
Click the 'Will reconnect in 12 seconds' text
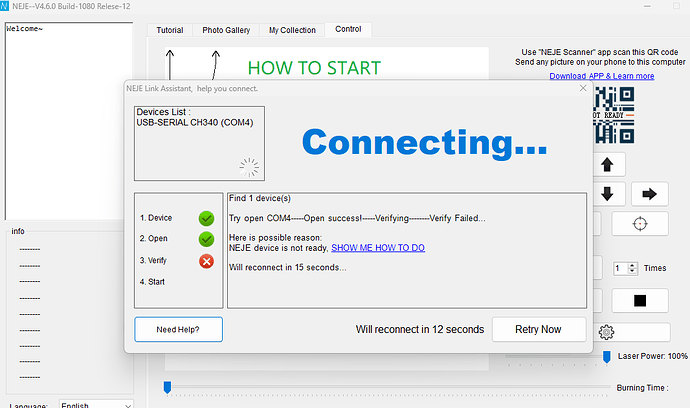420,329
